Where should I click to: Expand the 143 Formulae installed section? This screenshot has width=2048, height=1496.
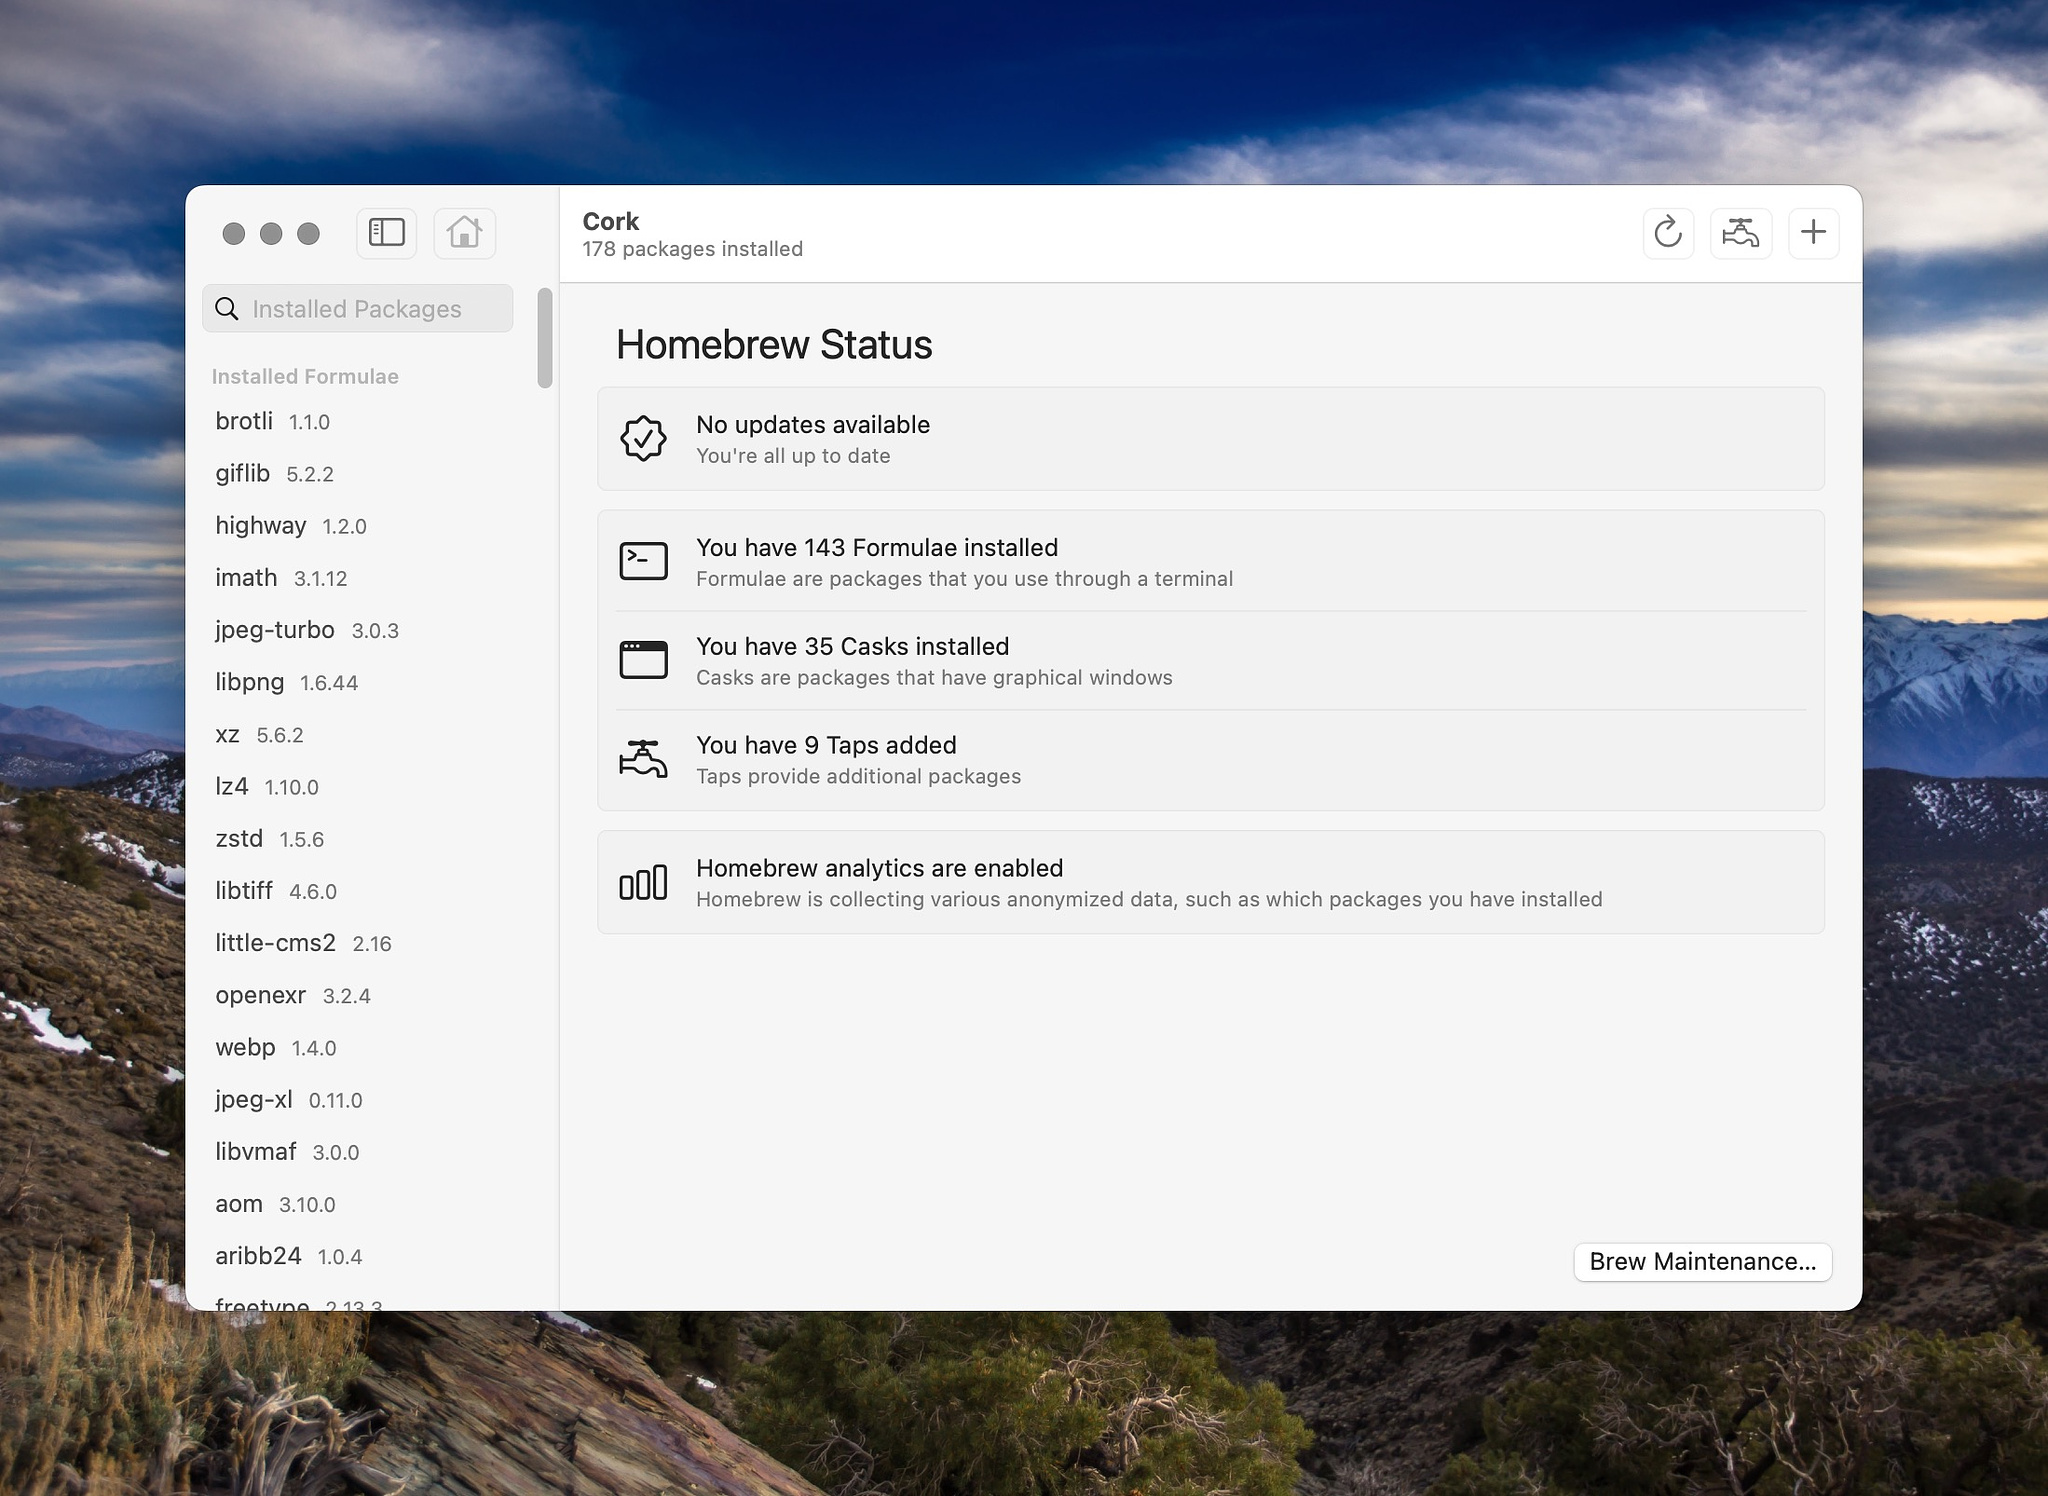[x=1210, y=560]
